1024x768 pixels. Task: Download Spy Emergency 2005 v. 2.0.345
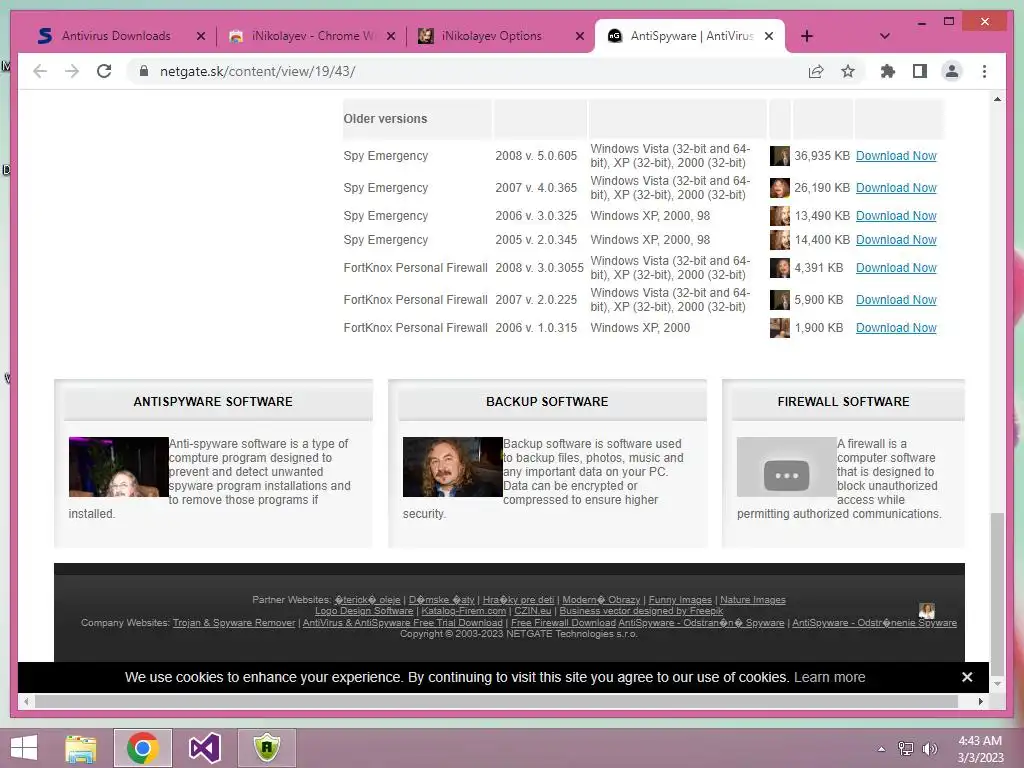(896, 240)
